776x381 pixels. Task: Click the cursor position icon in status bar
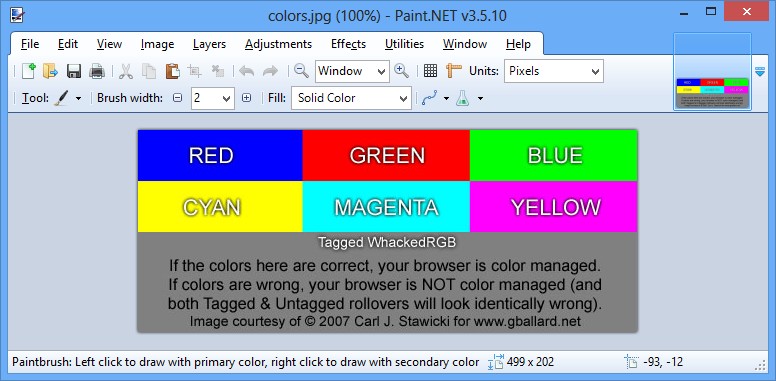pyautogui.click(x=631, y=362)
